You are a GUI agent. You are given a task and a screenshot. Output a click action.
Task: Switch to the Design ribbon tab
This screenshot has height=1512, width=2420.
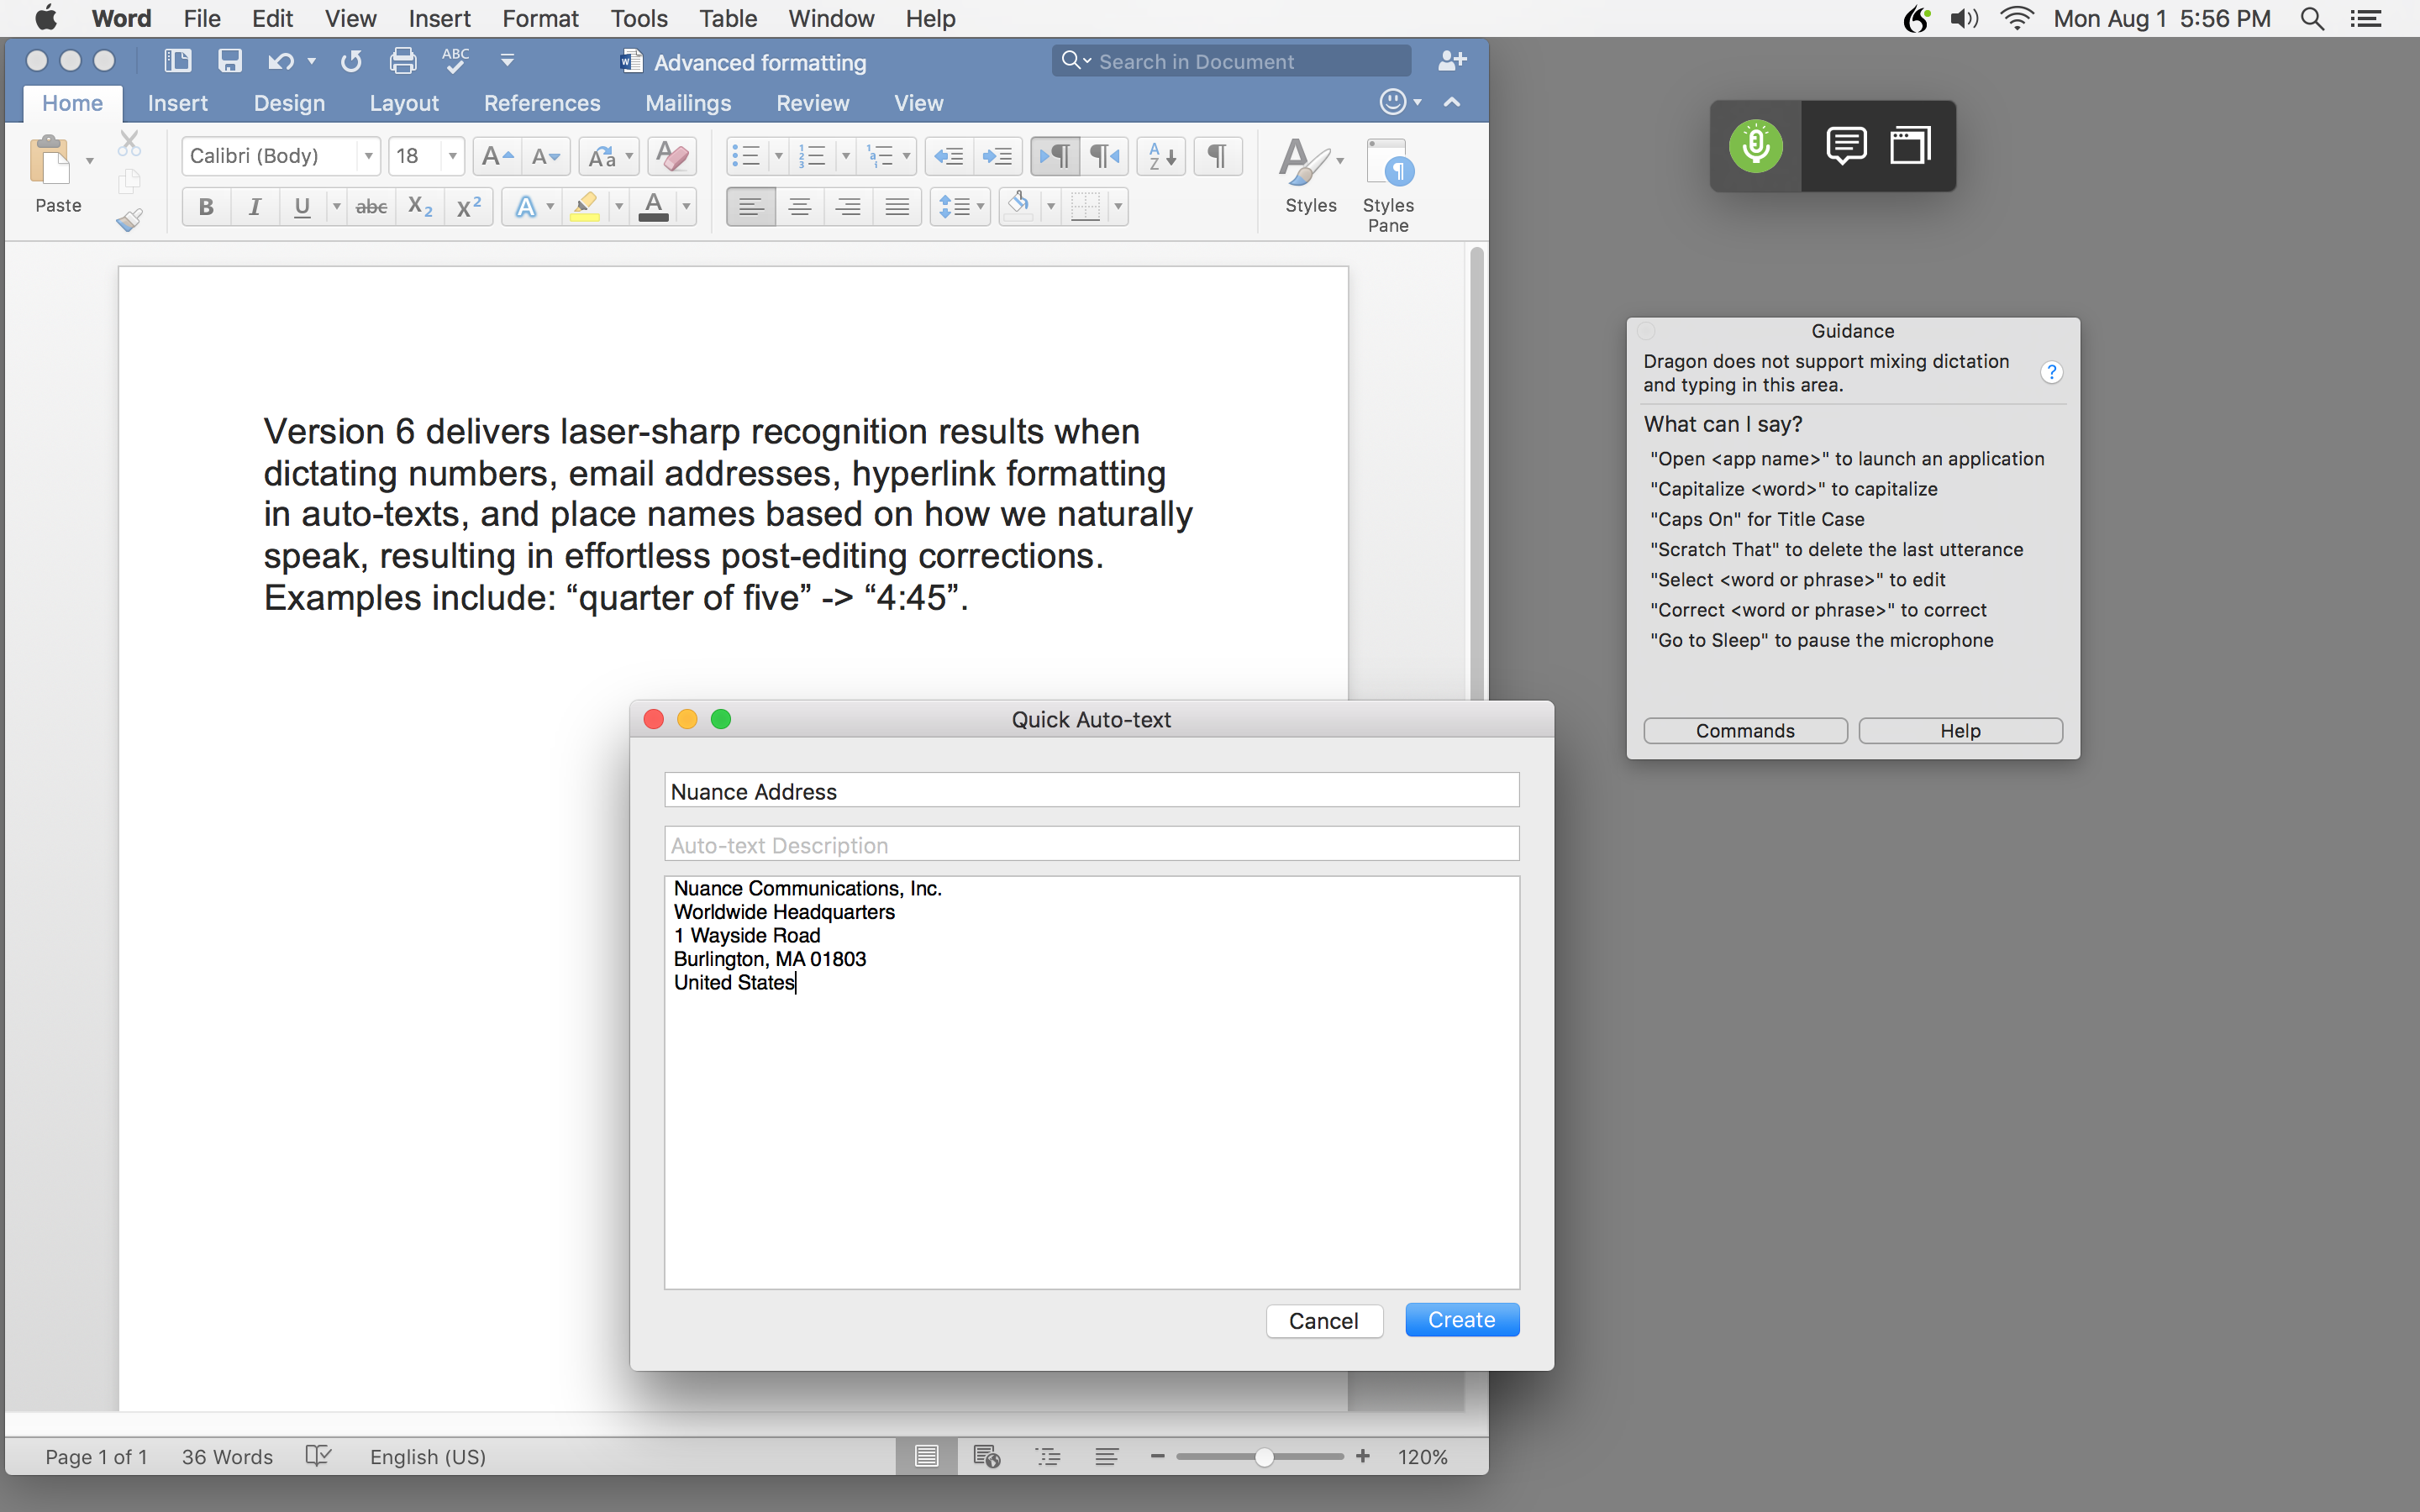(x=289, y=103)
